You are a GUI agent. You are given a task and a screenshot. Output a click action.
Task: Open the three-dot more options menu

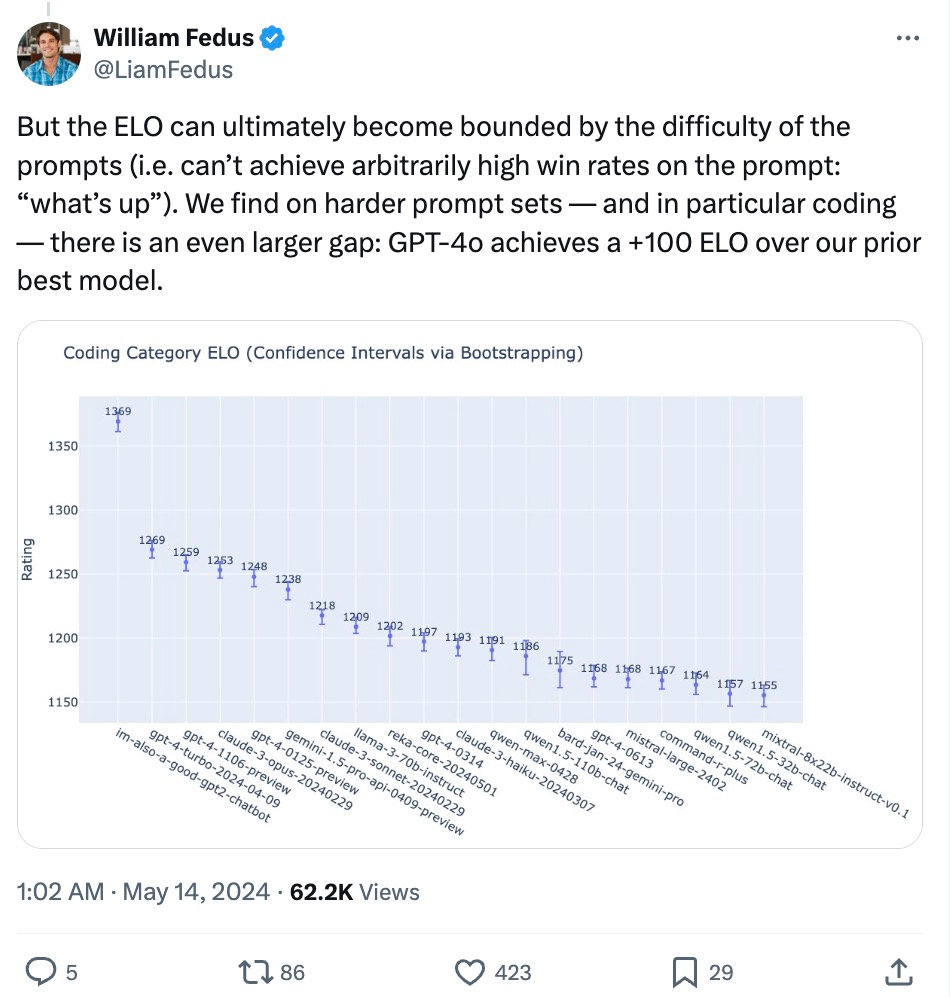(x=907, y=39)
